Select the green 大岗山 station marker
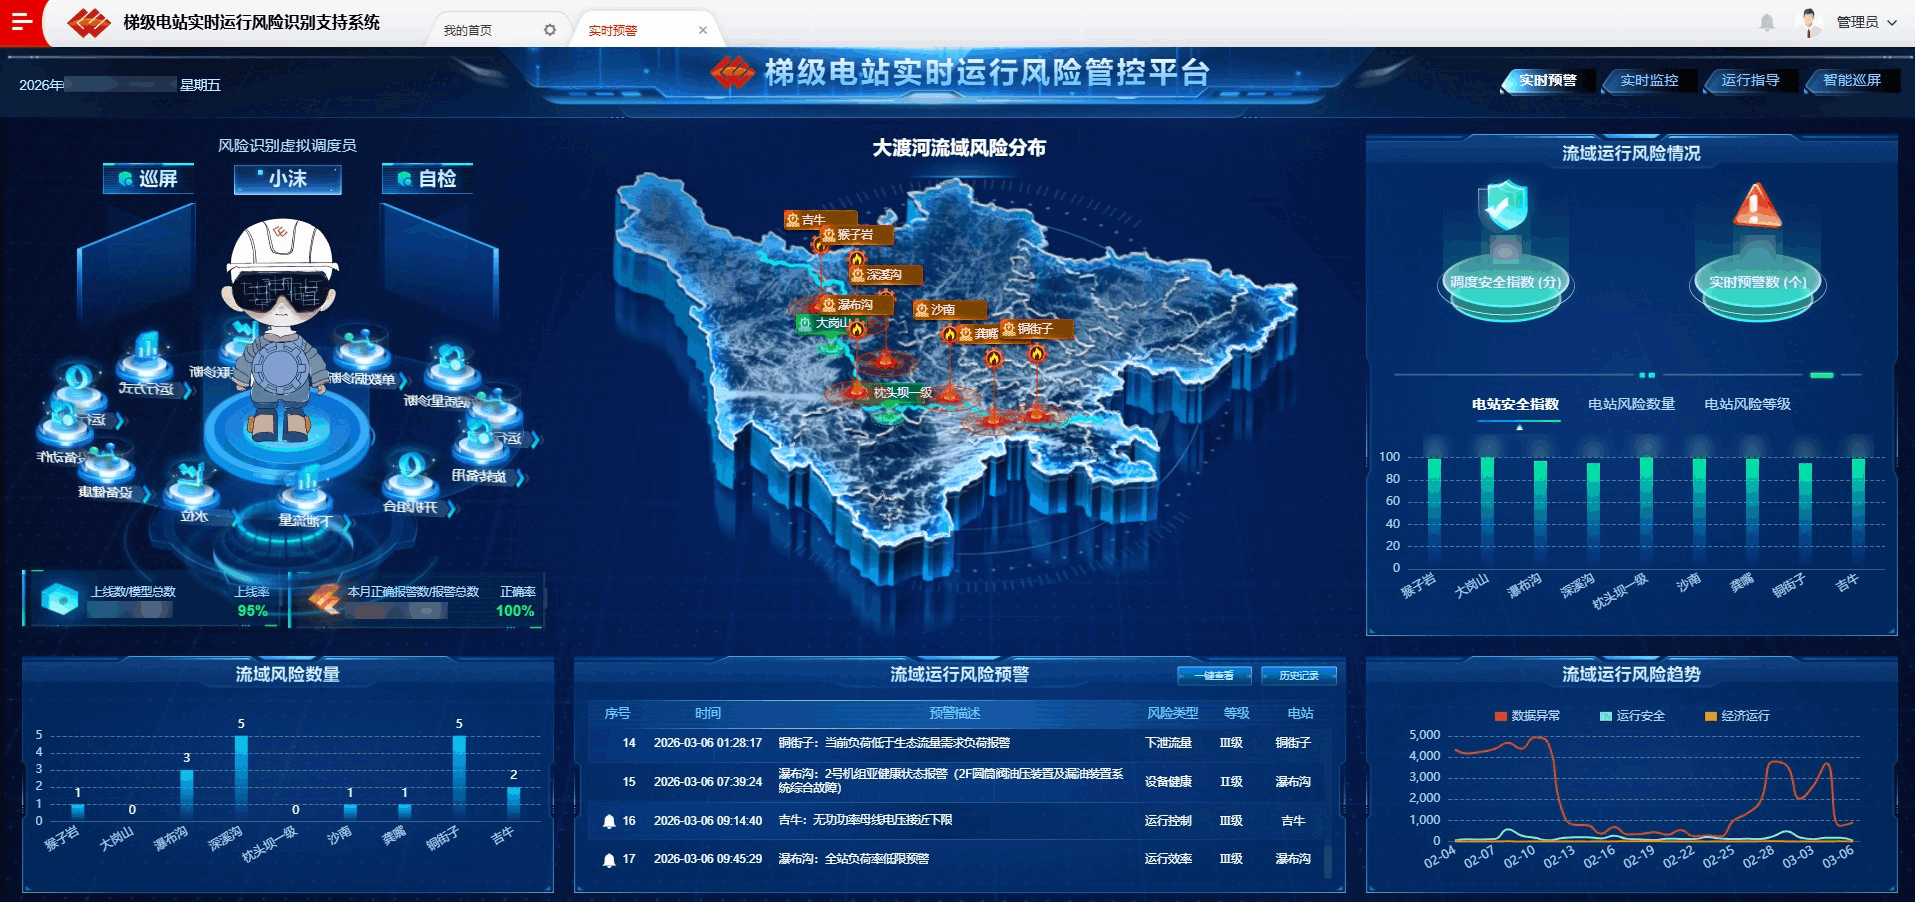Screen dimensions: 1915x902 [825, 323]
